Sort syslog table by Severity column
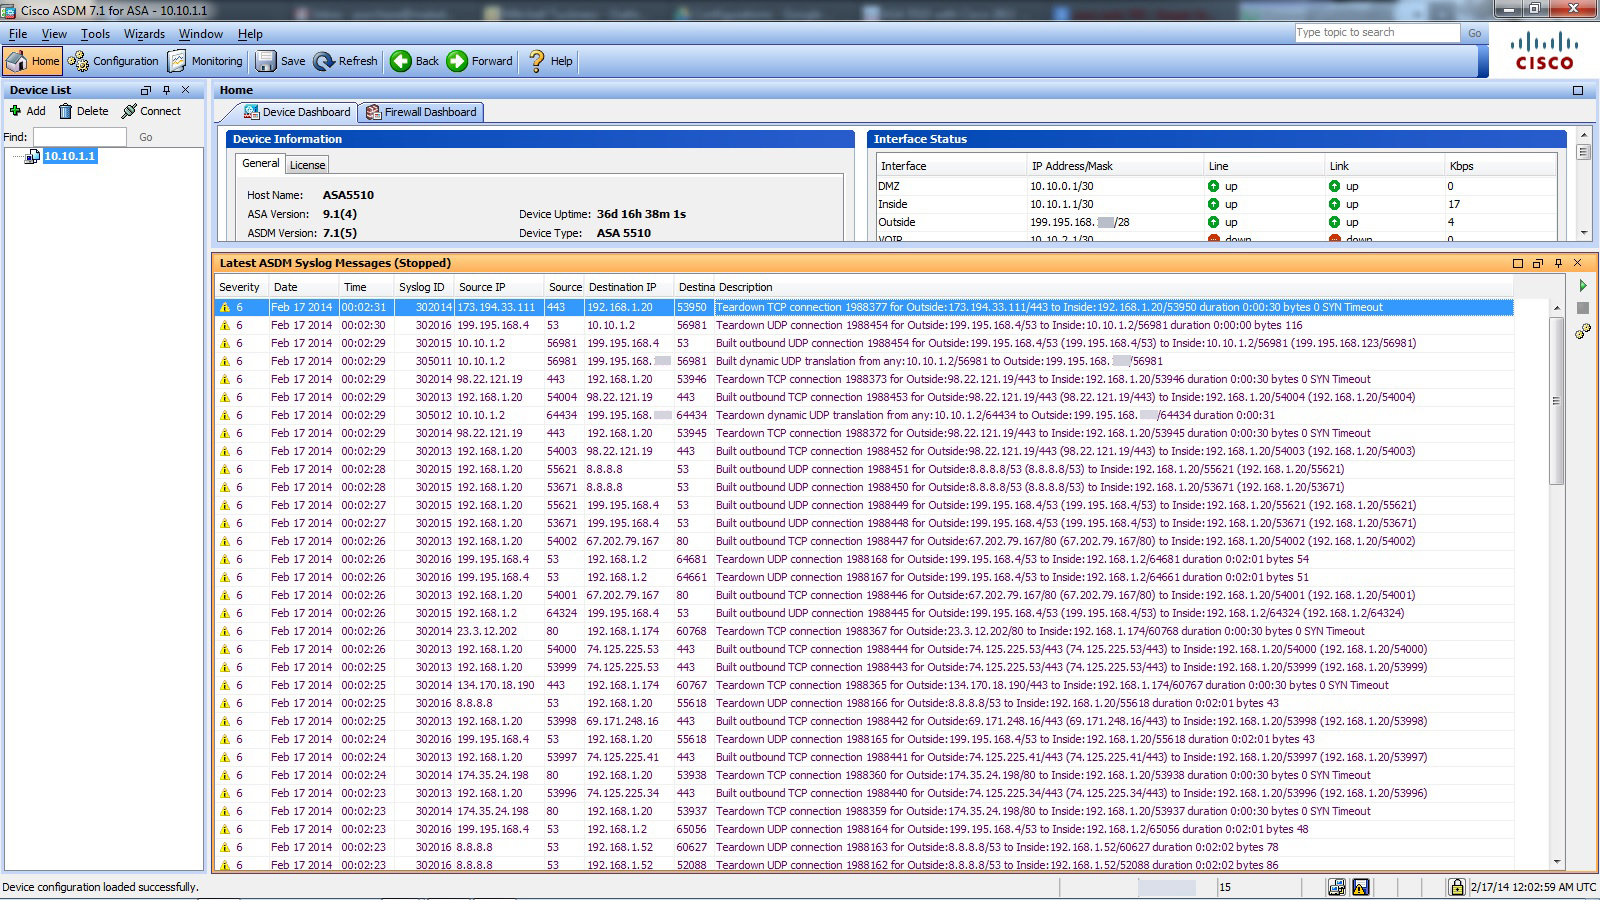The width and height of the screenshot is (1600, 900). 241,287
